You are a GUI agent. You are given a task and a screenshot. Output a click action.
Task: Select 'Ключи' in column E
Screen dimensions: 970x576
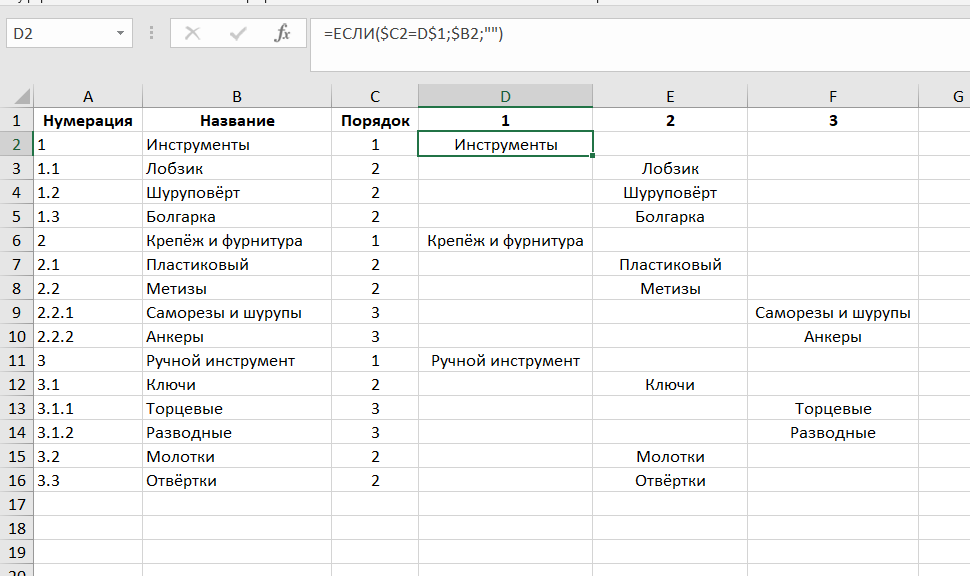(x=670, y=384)
